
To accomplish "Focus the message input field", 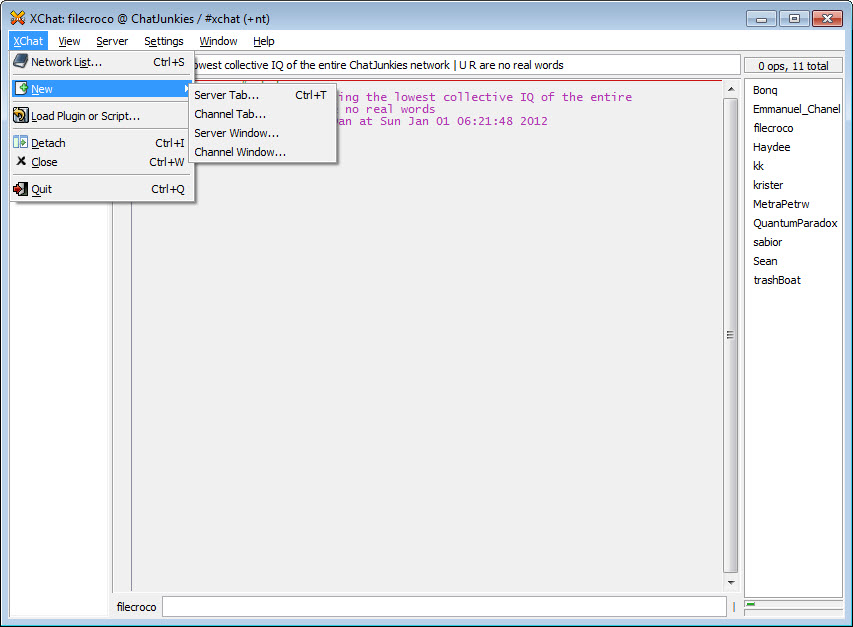I will tap(444, 607).
